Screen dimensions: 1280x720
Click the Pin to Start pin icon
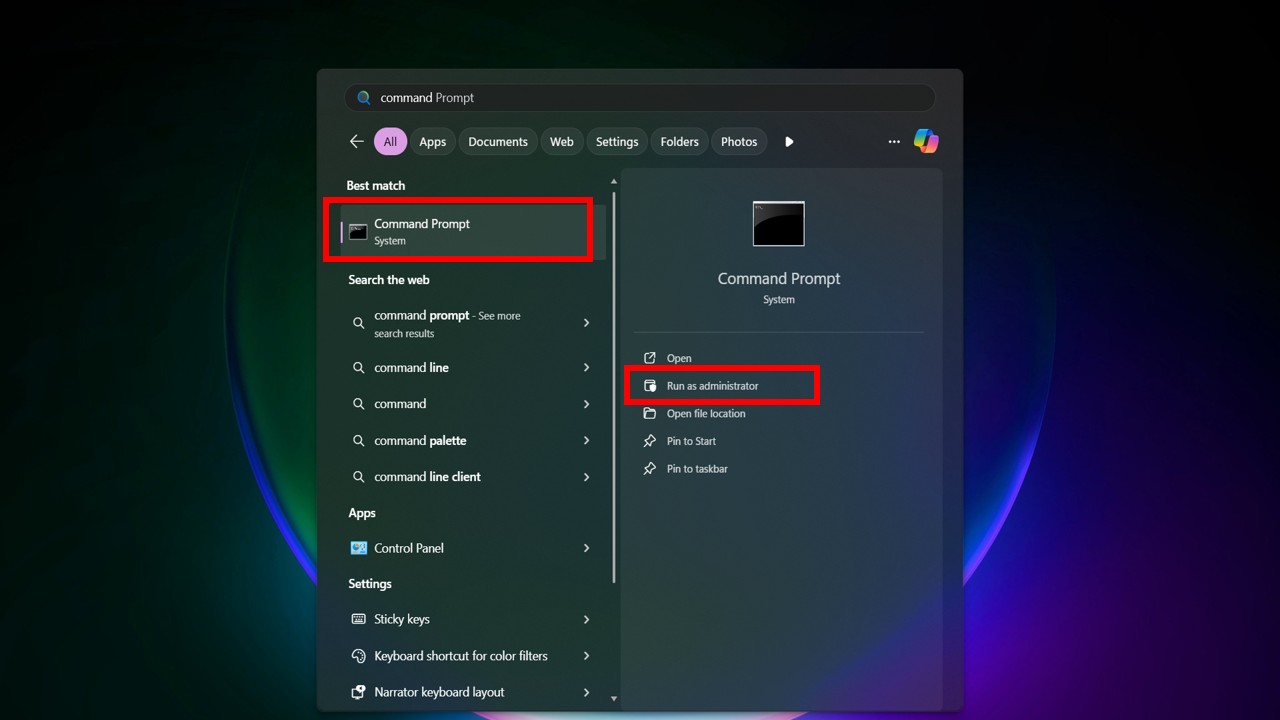click(x=650, y=441)
